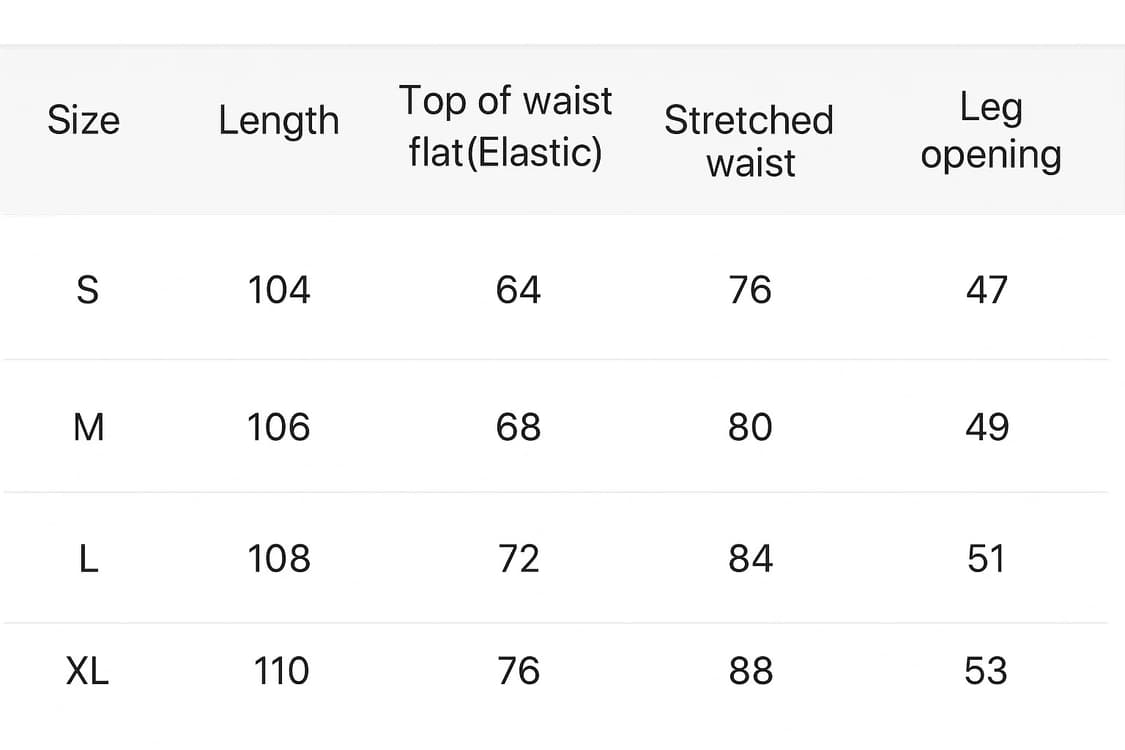The height and width of the screenshot is (750, 1125).
Task: Click the Size column header
Action: (83, 121)
